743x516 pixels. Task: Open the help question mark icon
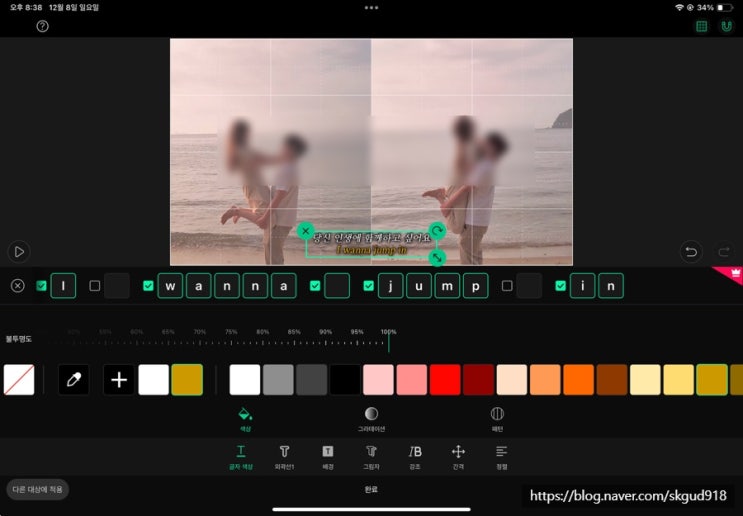point(43,26)
